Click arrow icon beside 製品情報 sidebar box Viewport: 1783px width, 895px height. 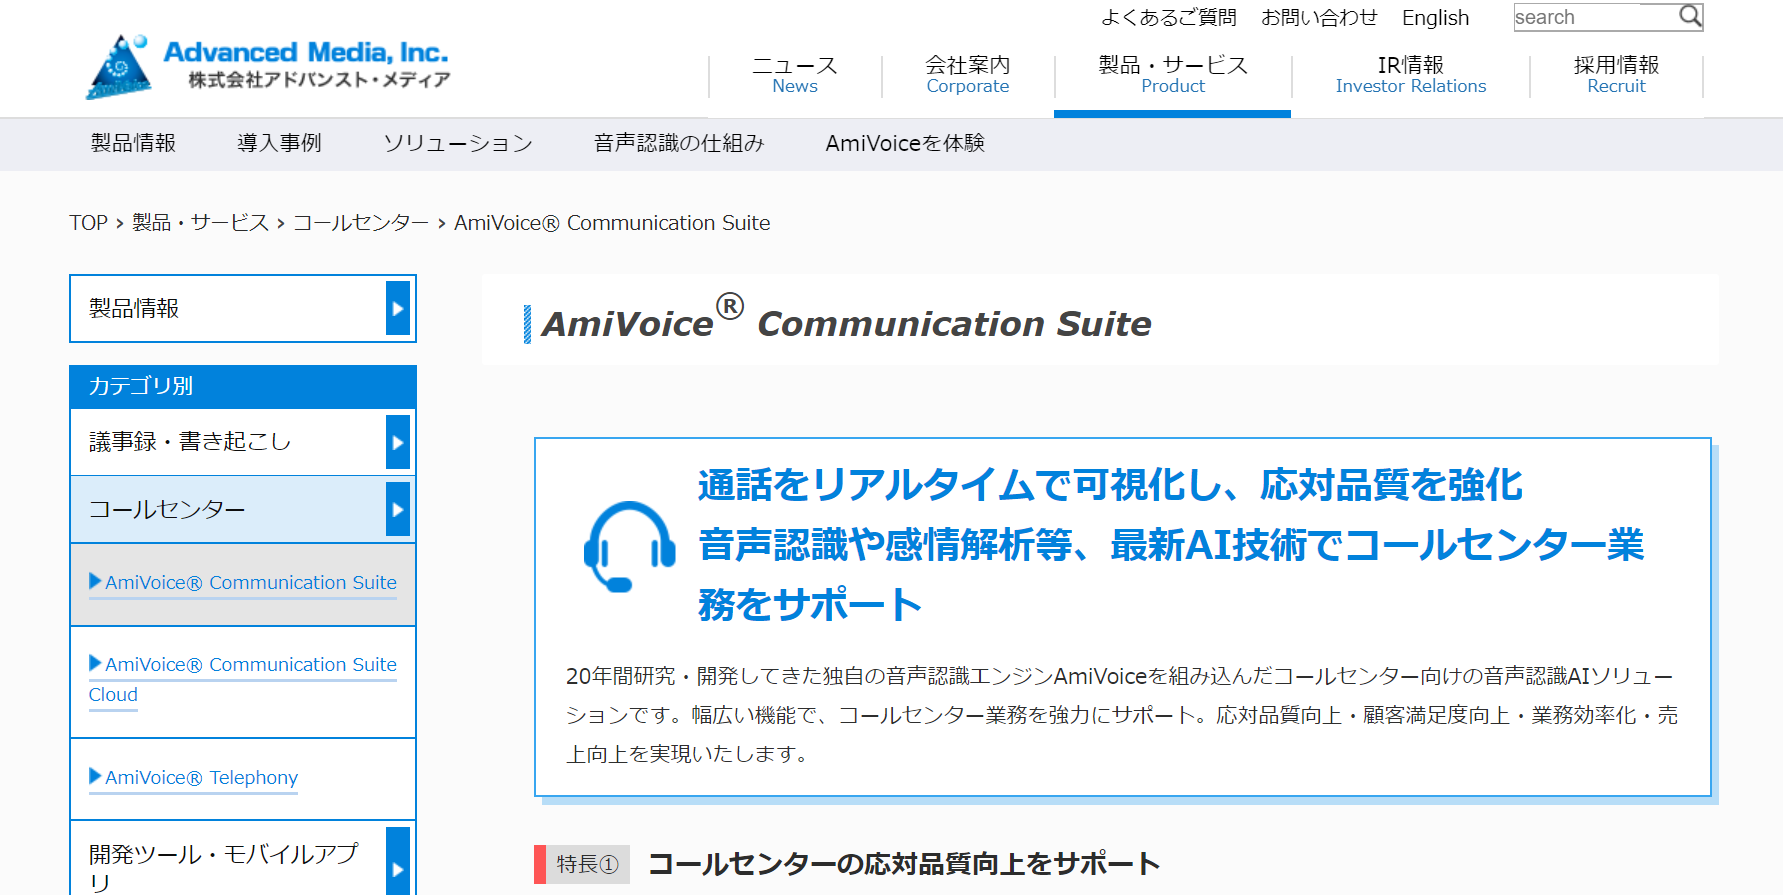coord(398,308)
